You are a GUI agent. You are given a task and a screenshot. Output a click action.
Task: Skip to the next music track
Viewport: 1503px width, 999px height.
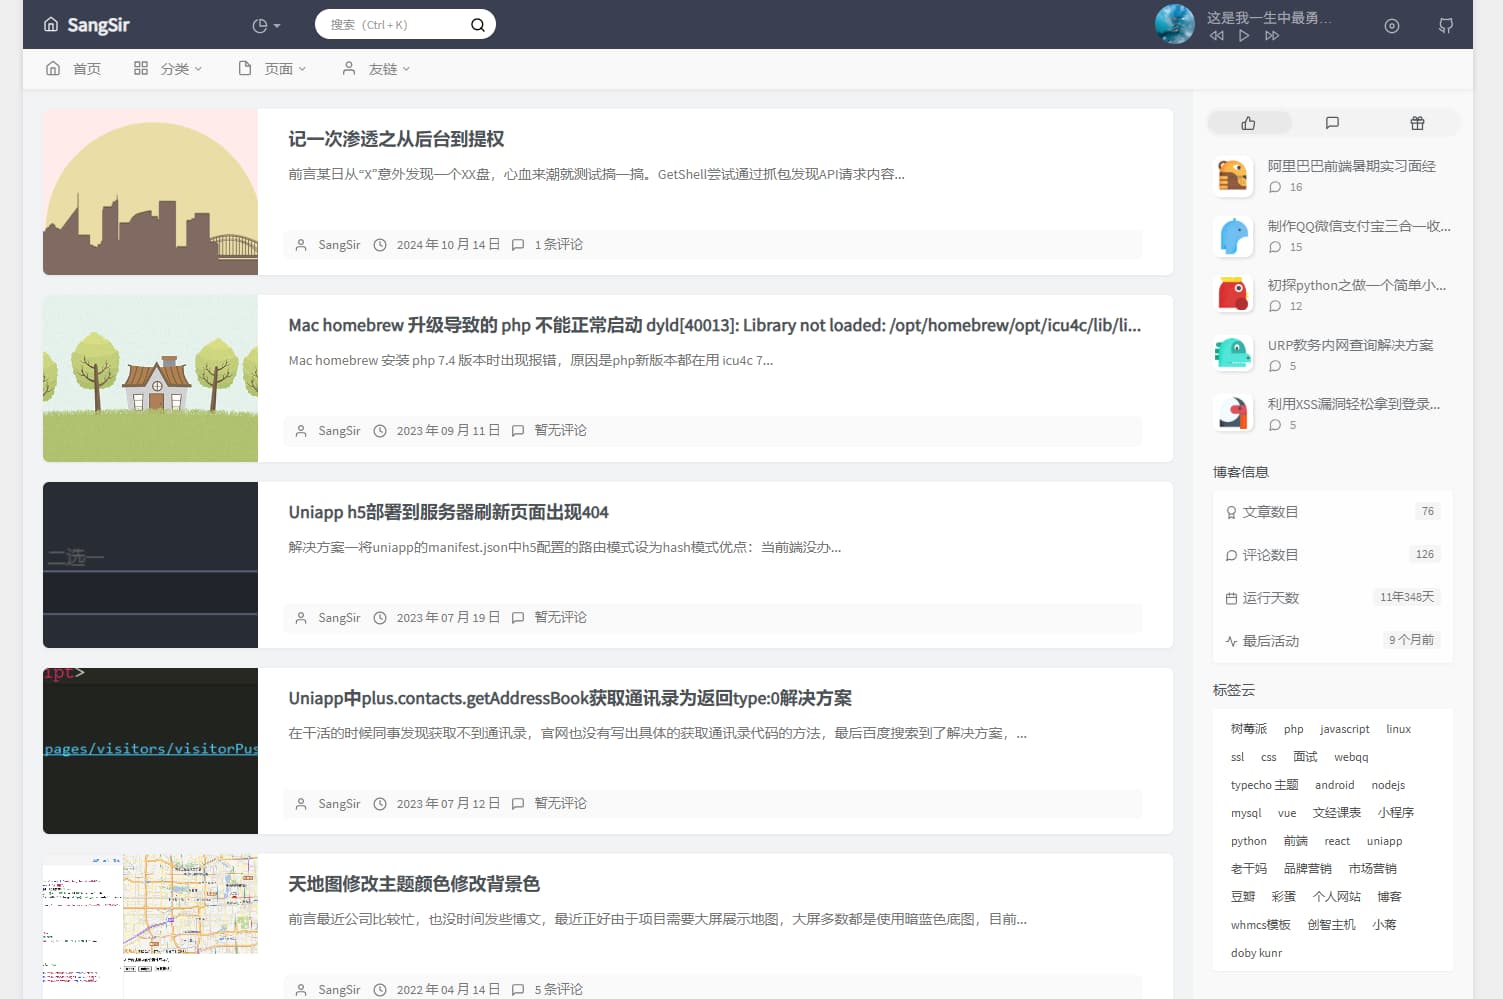[1271, 36]
